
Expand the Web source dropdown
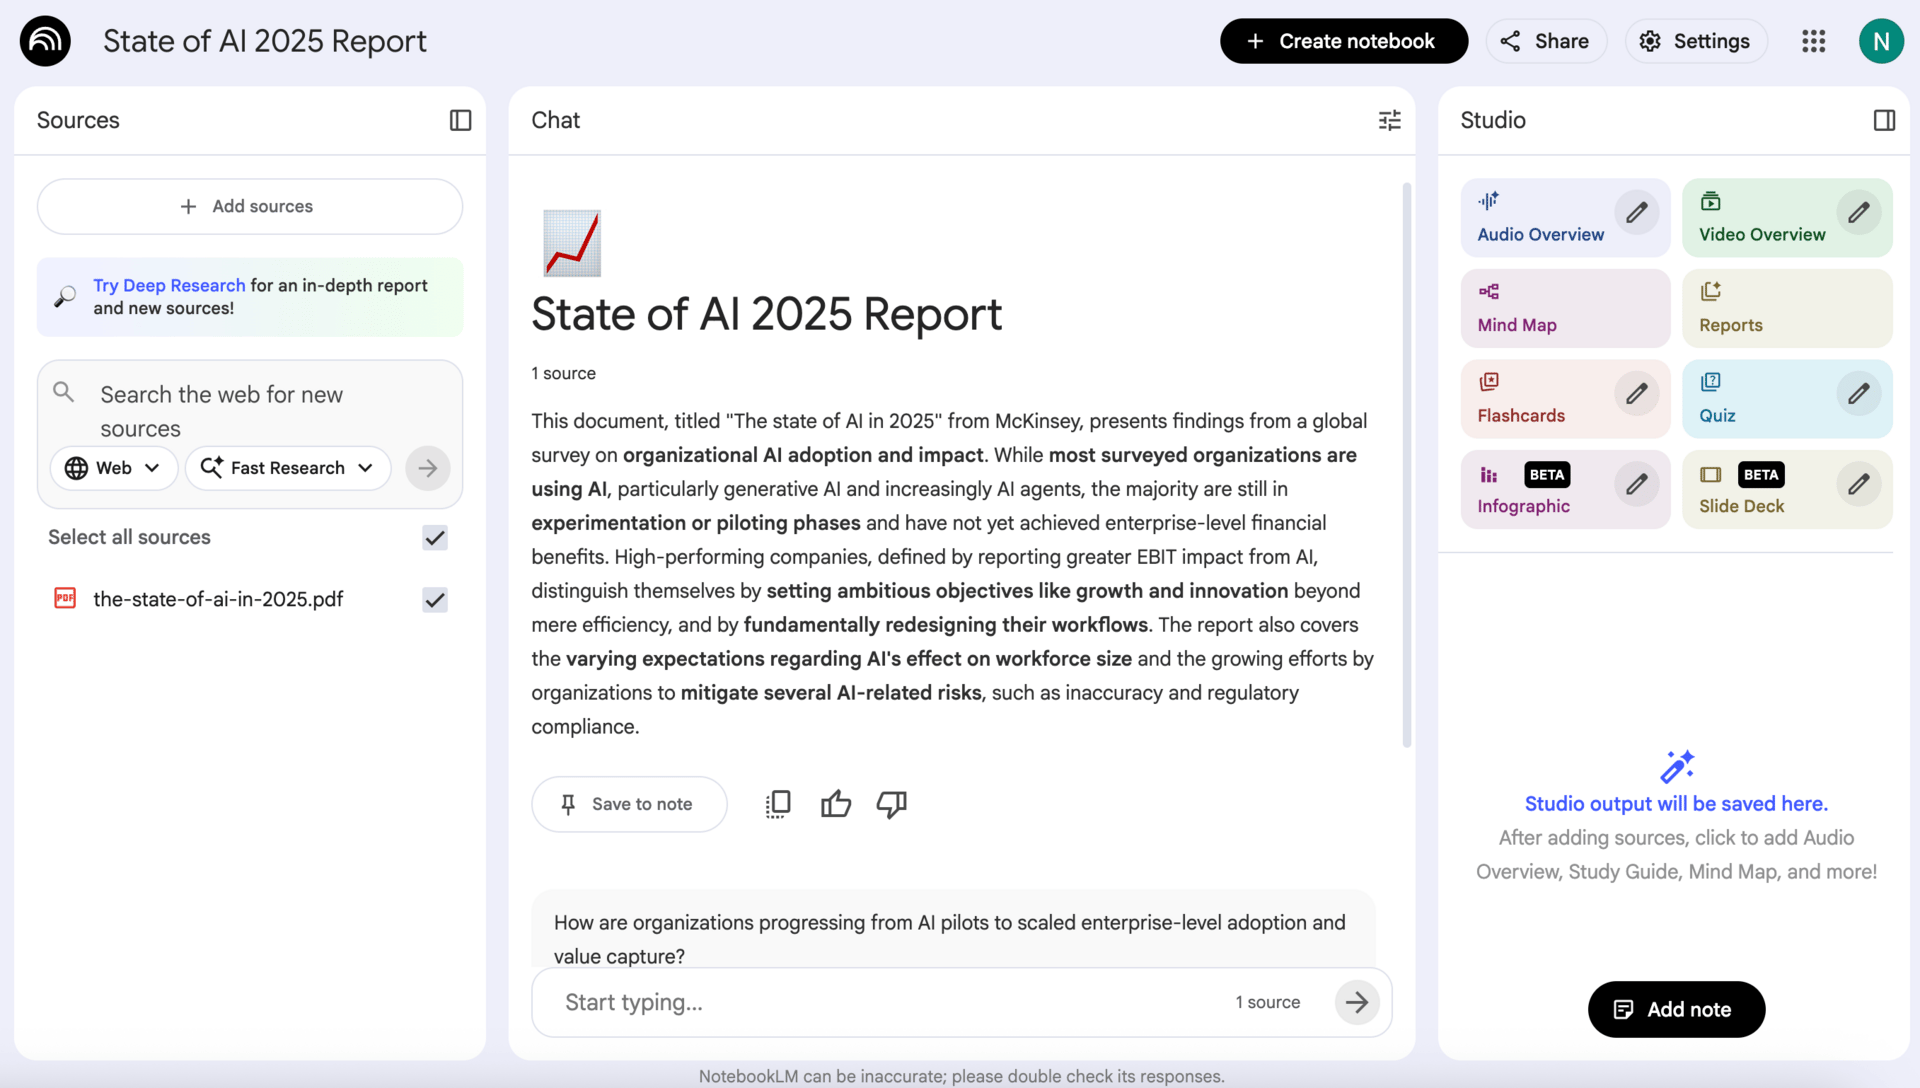click(x=113, y=468)
